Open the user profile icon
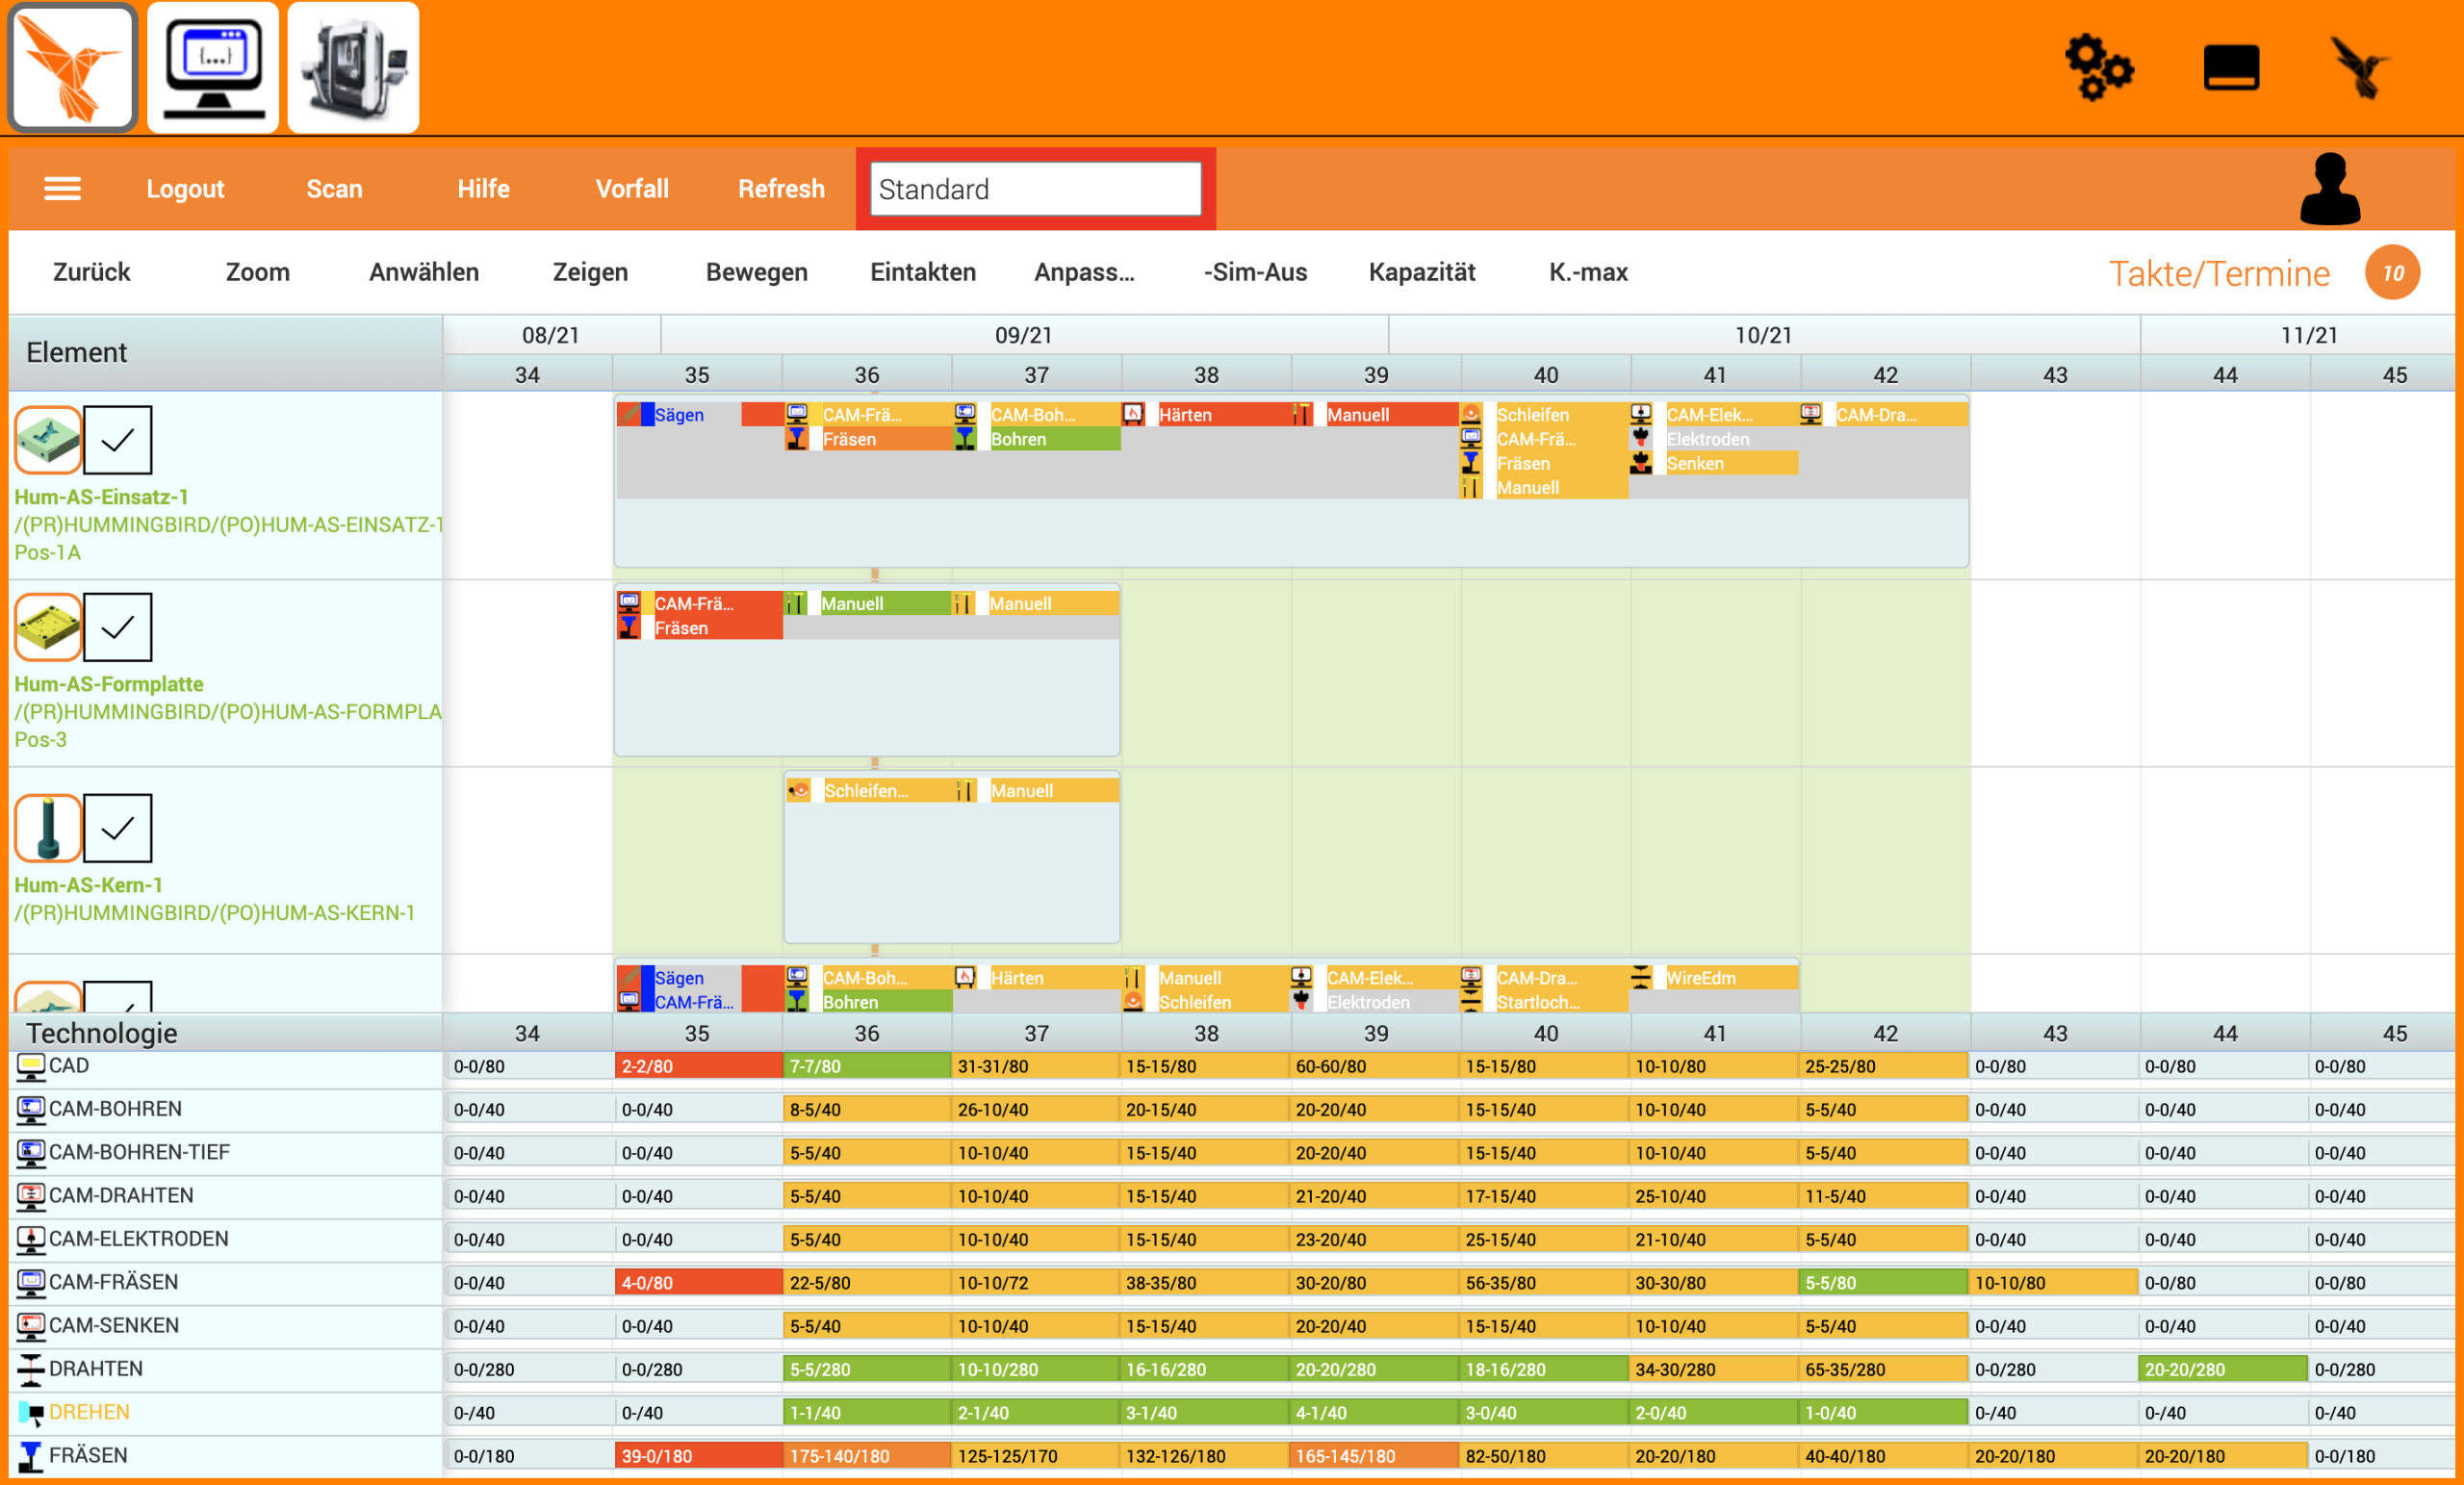 coord(2330,188)
